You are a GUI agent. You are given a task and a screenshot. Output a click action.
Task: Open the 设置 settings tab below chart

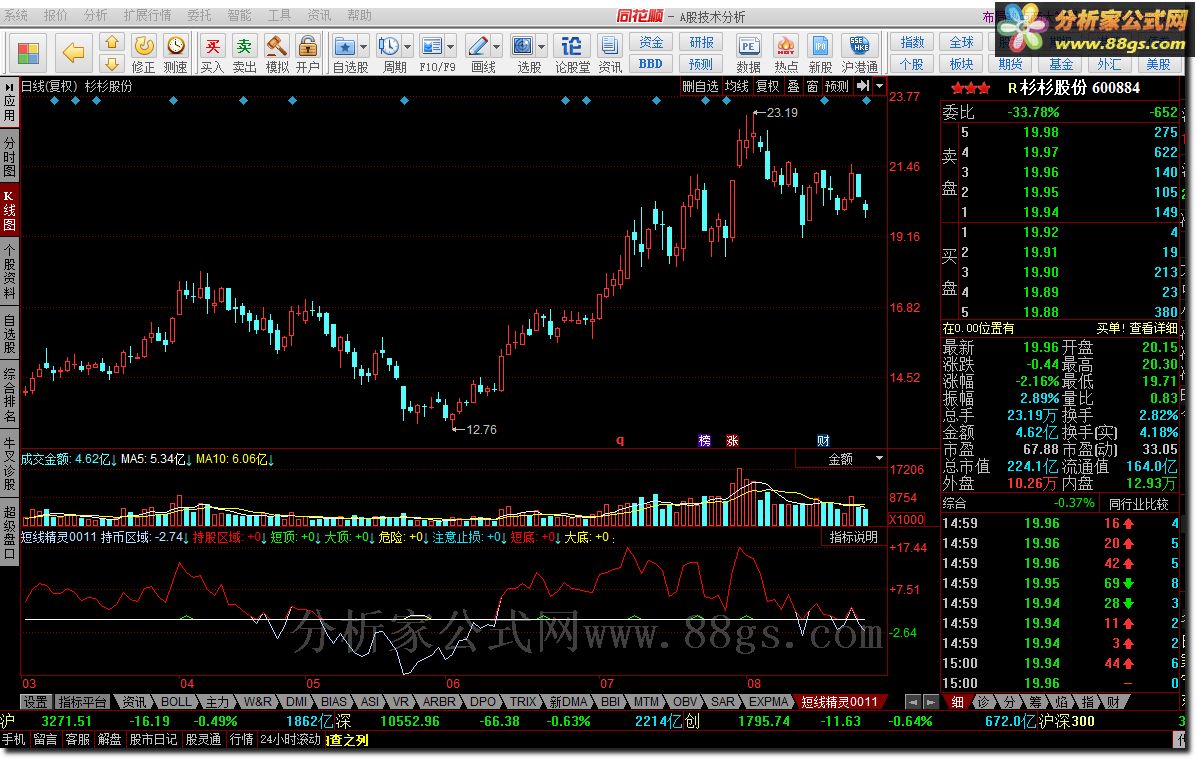point(35,702)
